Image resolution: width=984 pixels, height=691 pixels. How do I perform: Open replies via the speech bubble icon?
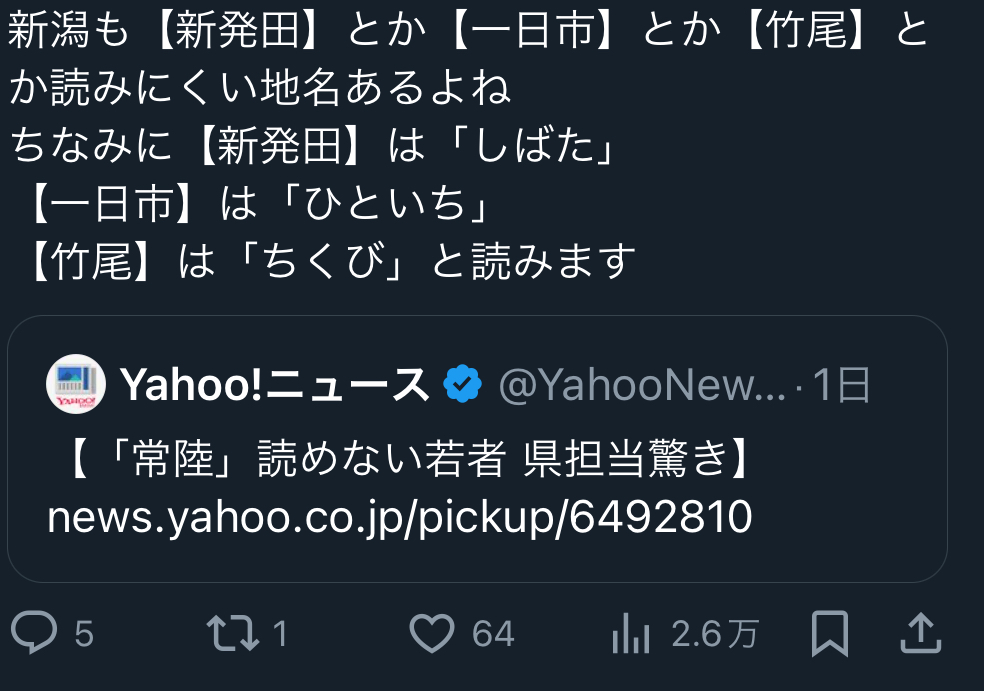coord(34,632)
